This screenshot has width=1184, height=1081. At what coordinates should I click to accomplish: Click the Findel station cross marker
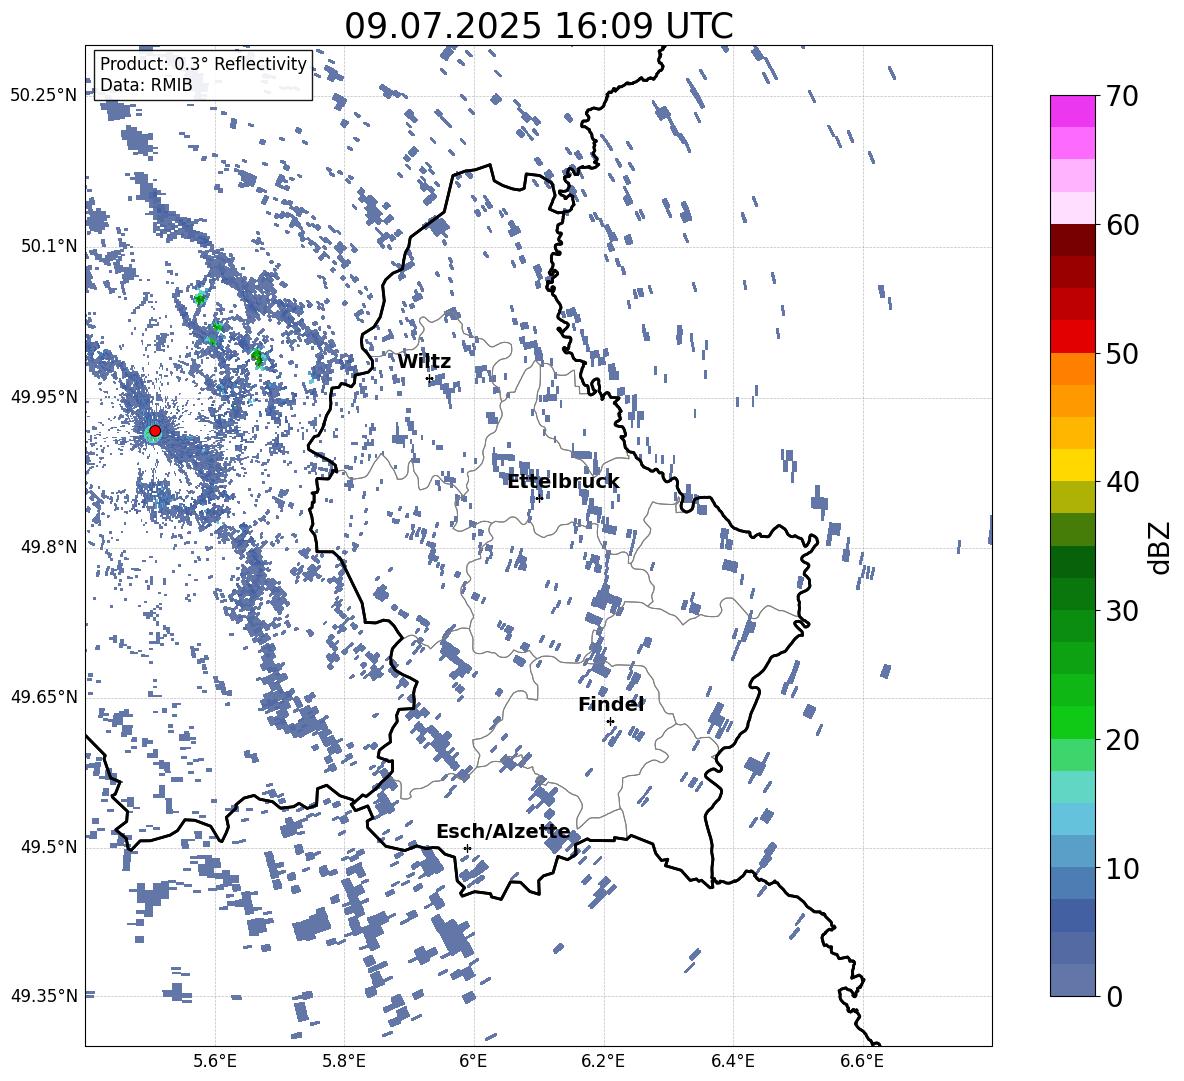pyautogui.click(x=610, y=722)
